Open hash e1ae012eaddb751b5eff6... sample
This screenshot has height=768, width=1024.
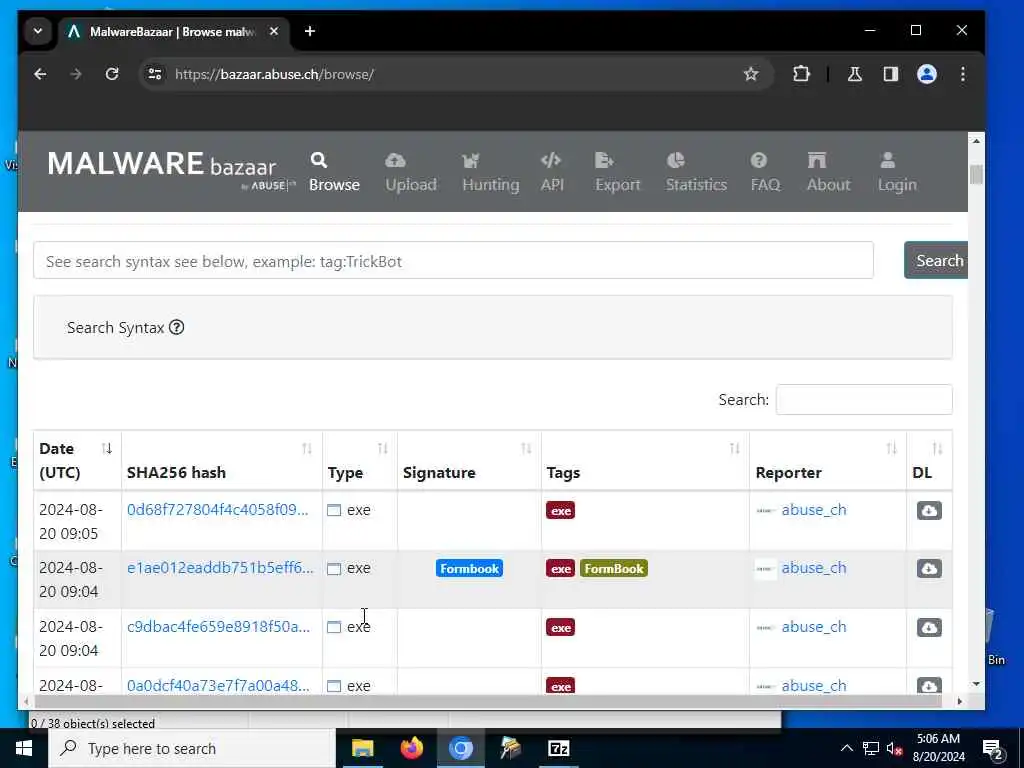pyautogui.click(x=220, y=568)
